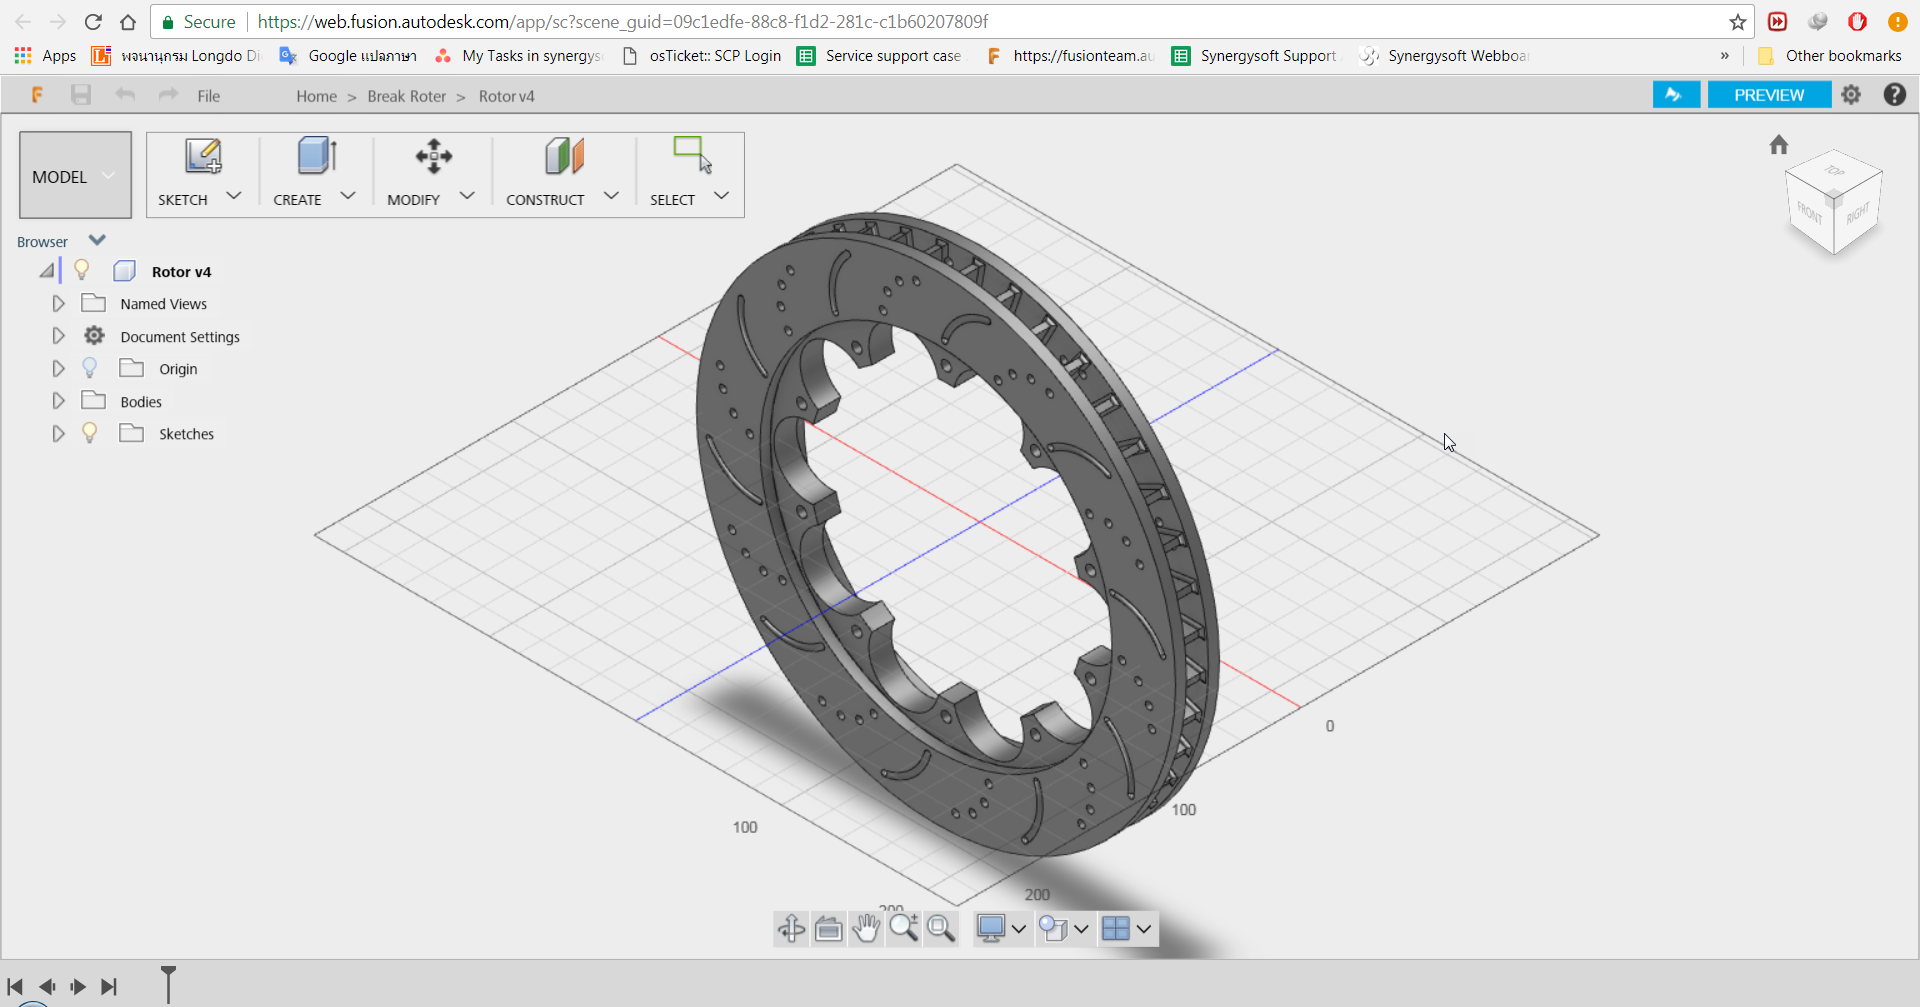
Task: Select the Construct tool icon
Action: pyautogui.click(x=563, y=156)
